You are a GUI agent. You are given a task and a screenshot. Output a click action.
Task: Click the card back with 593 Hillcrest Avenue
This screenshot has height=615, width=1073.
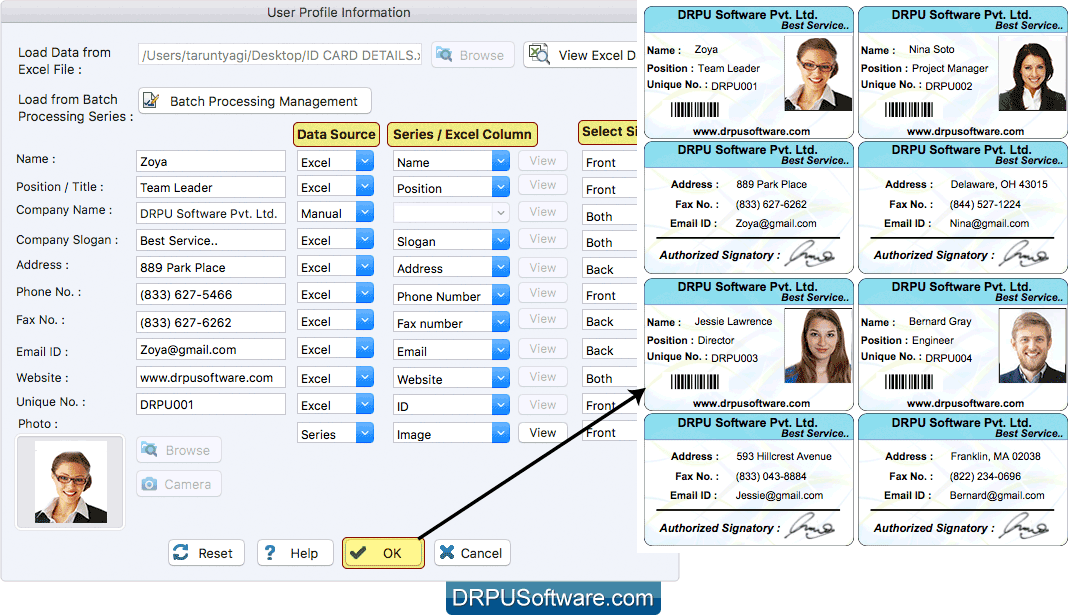[x=749, y=480]
